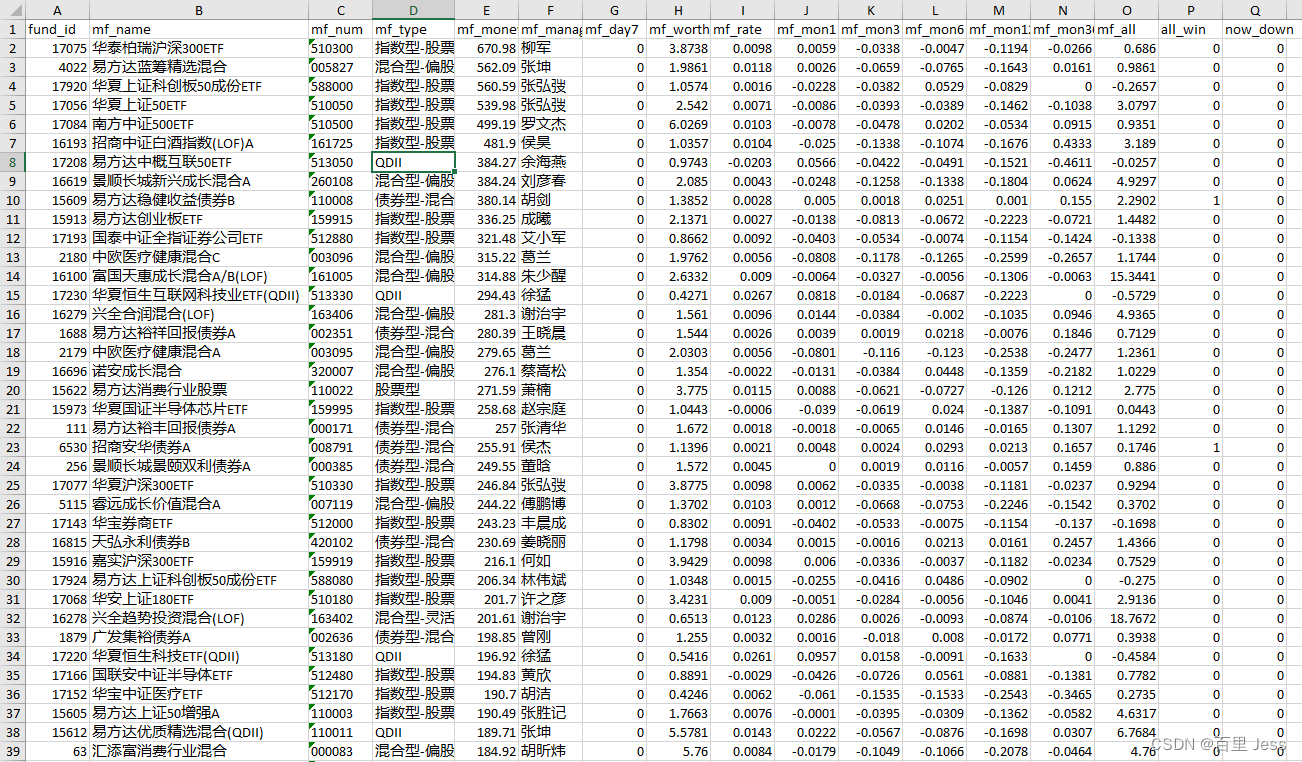Select column Q header
Viewport: 1302px width, 762px height.
1254,9
